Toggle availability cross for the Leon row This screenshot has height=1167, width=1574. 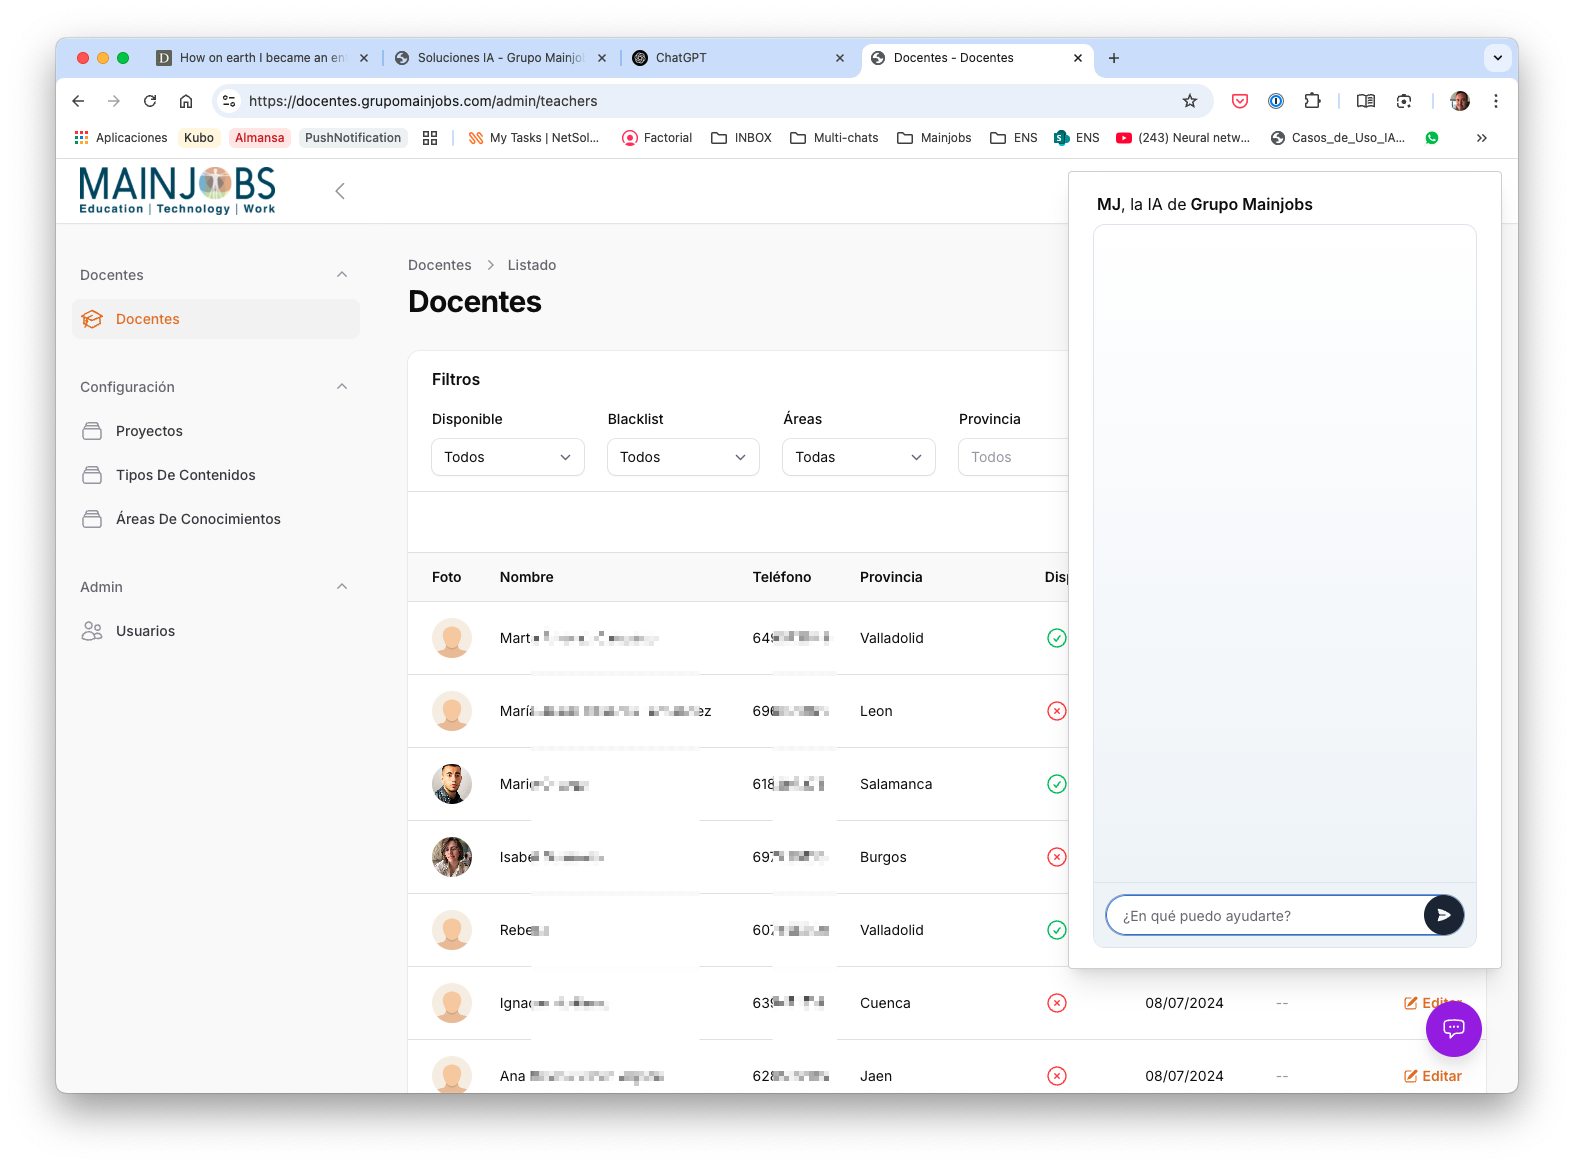1056,711
